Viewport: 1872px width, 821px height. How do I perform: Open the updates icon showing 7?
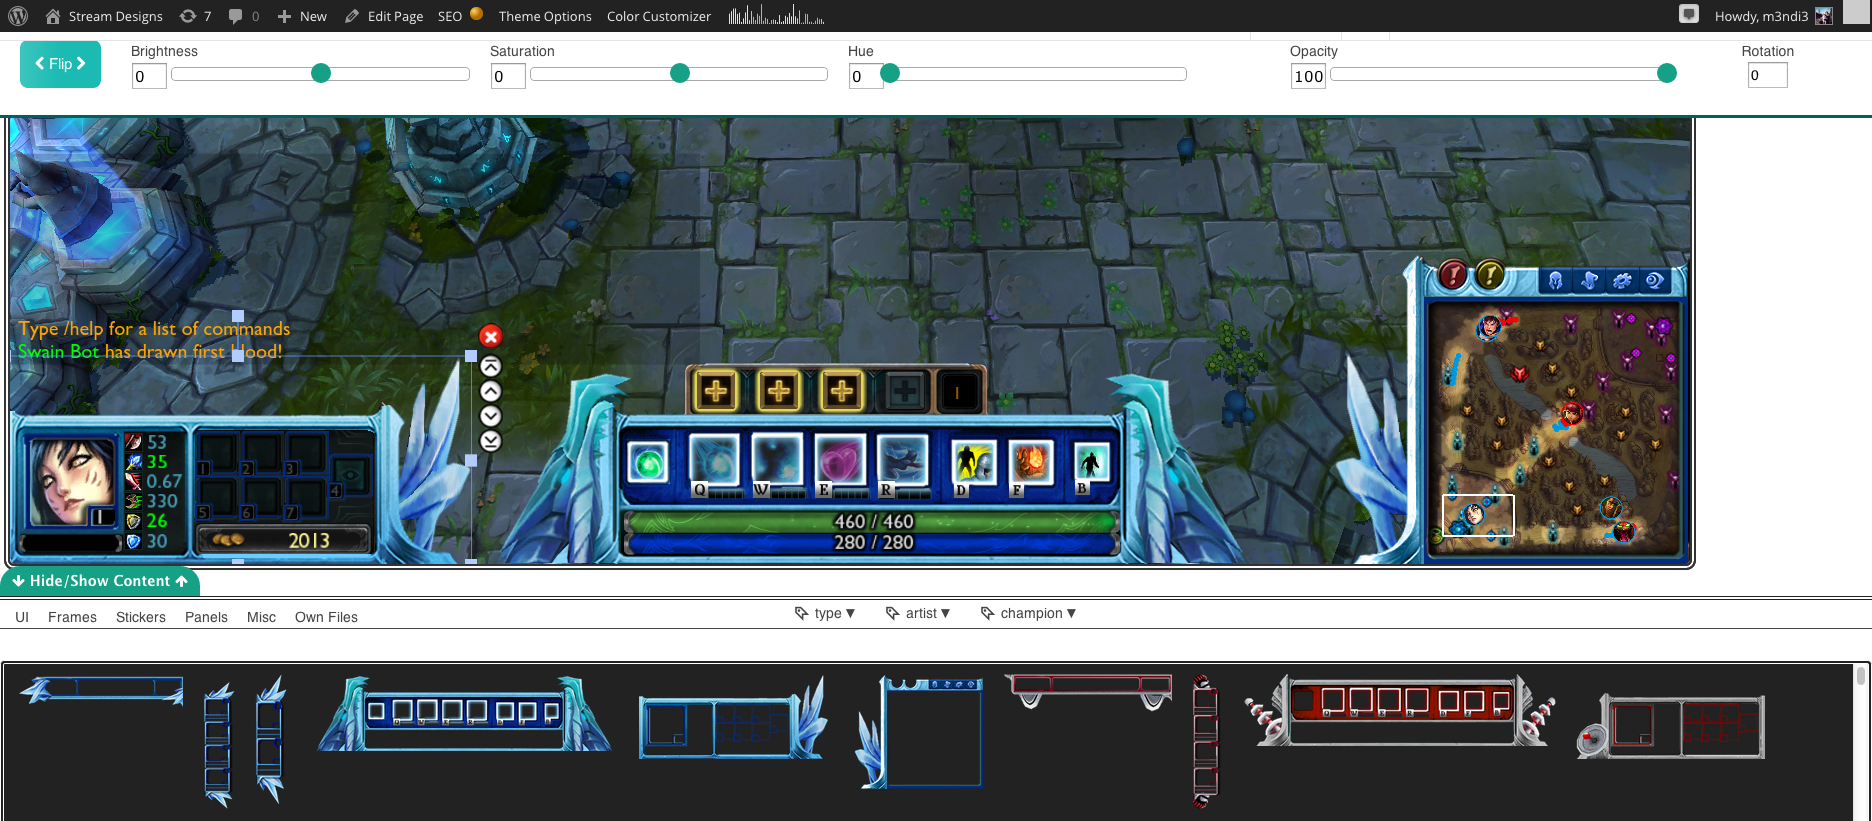[195, 16]
